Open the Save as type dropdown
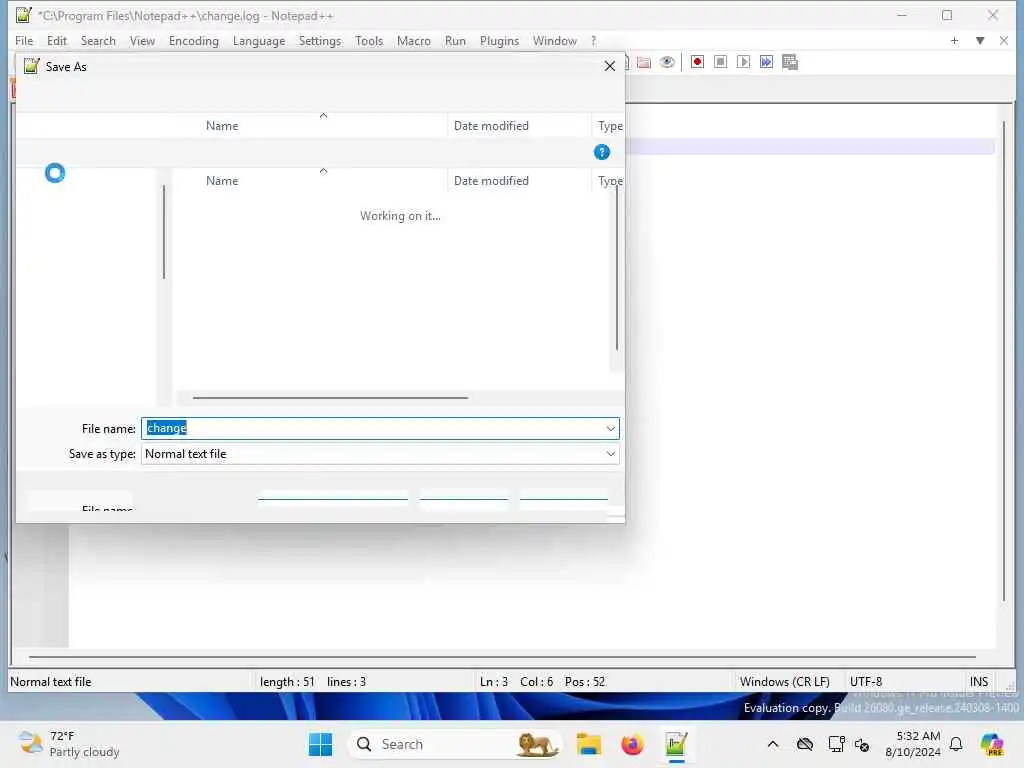 (x=610, y=454)
